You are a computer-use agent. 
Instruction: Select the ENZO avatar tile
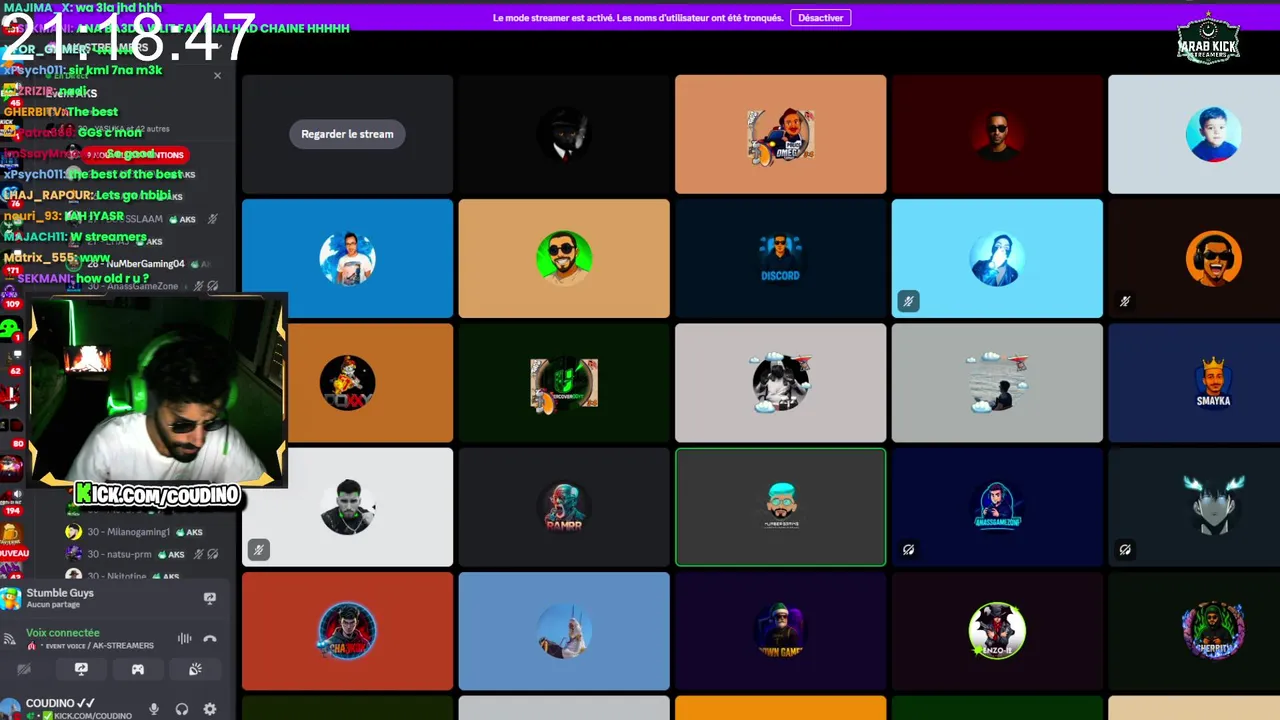[x=997, y=631]
